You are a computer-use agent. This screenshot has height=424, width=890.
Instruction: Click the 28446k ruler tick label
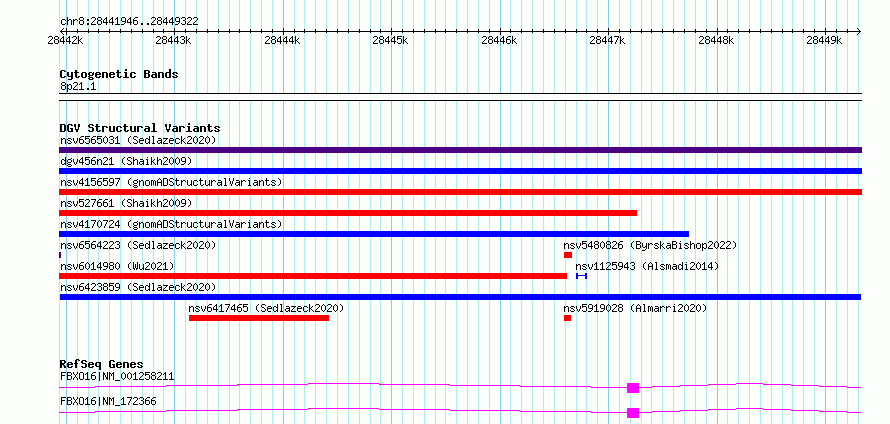(x=499, y=40)
